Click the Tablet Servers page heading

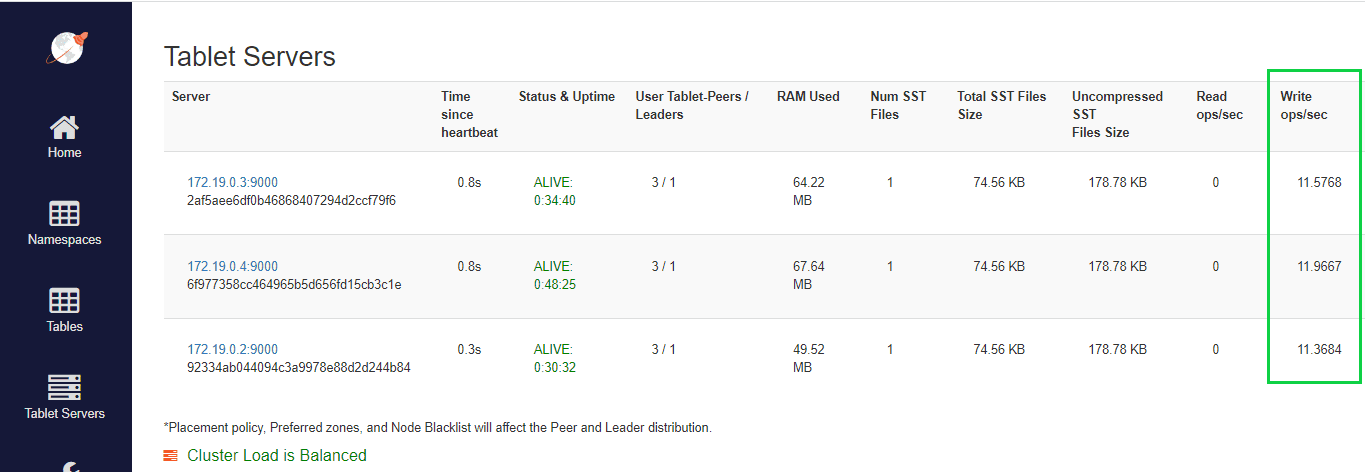coord(250,57)
